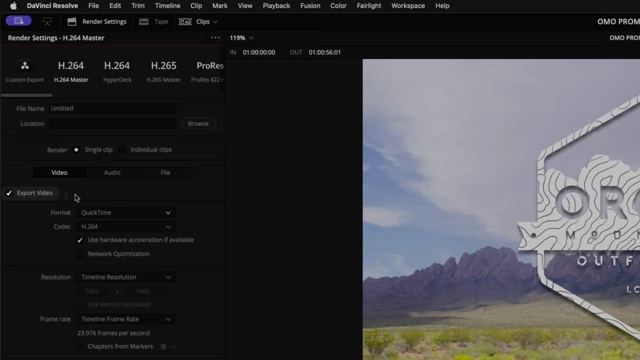640x360 pixels.
Task: Click the File Name field
Action: [112, 108]
